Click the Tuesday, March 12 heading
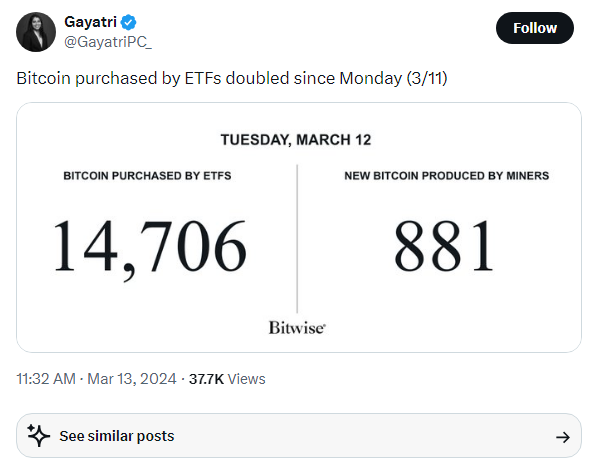This screenshot has width=598, height=466. (x=296, y=140)
